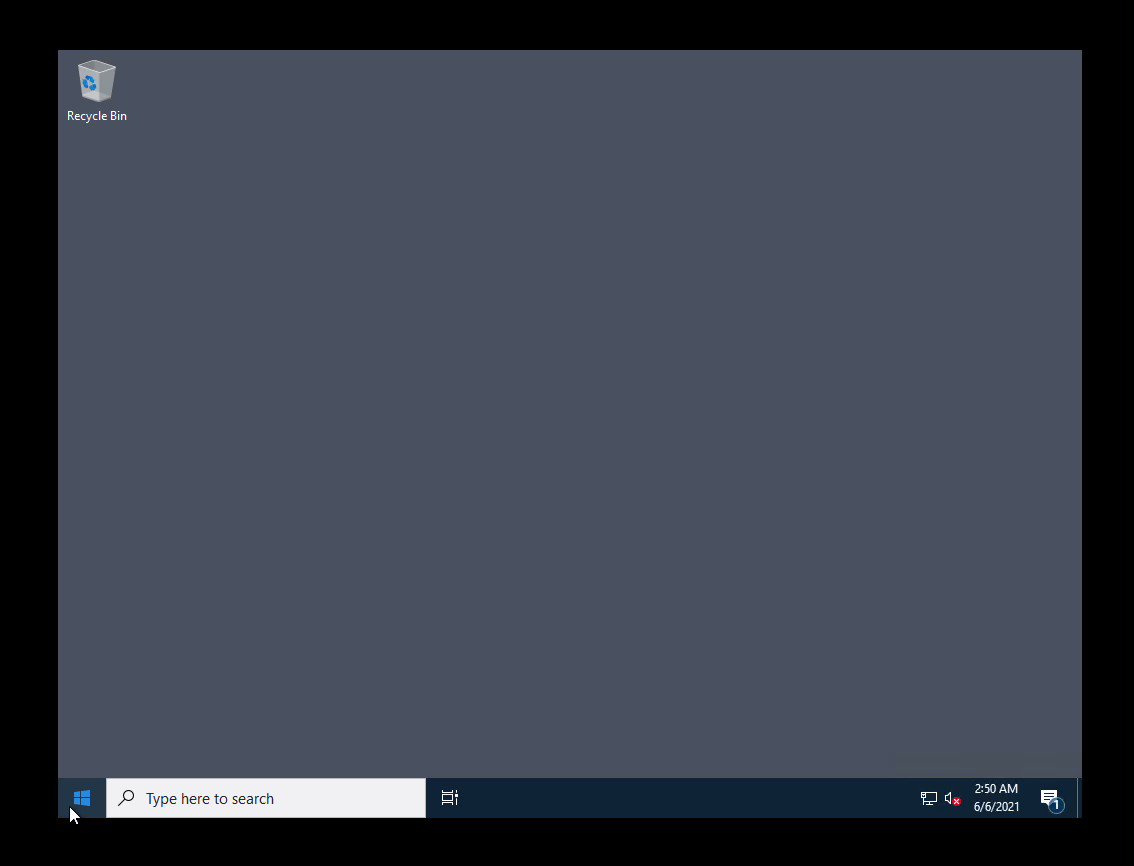Open the Action Center notifications icon
Viewport: 1134px width, 866px height.
coord(1052,799)
